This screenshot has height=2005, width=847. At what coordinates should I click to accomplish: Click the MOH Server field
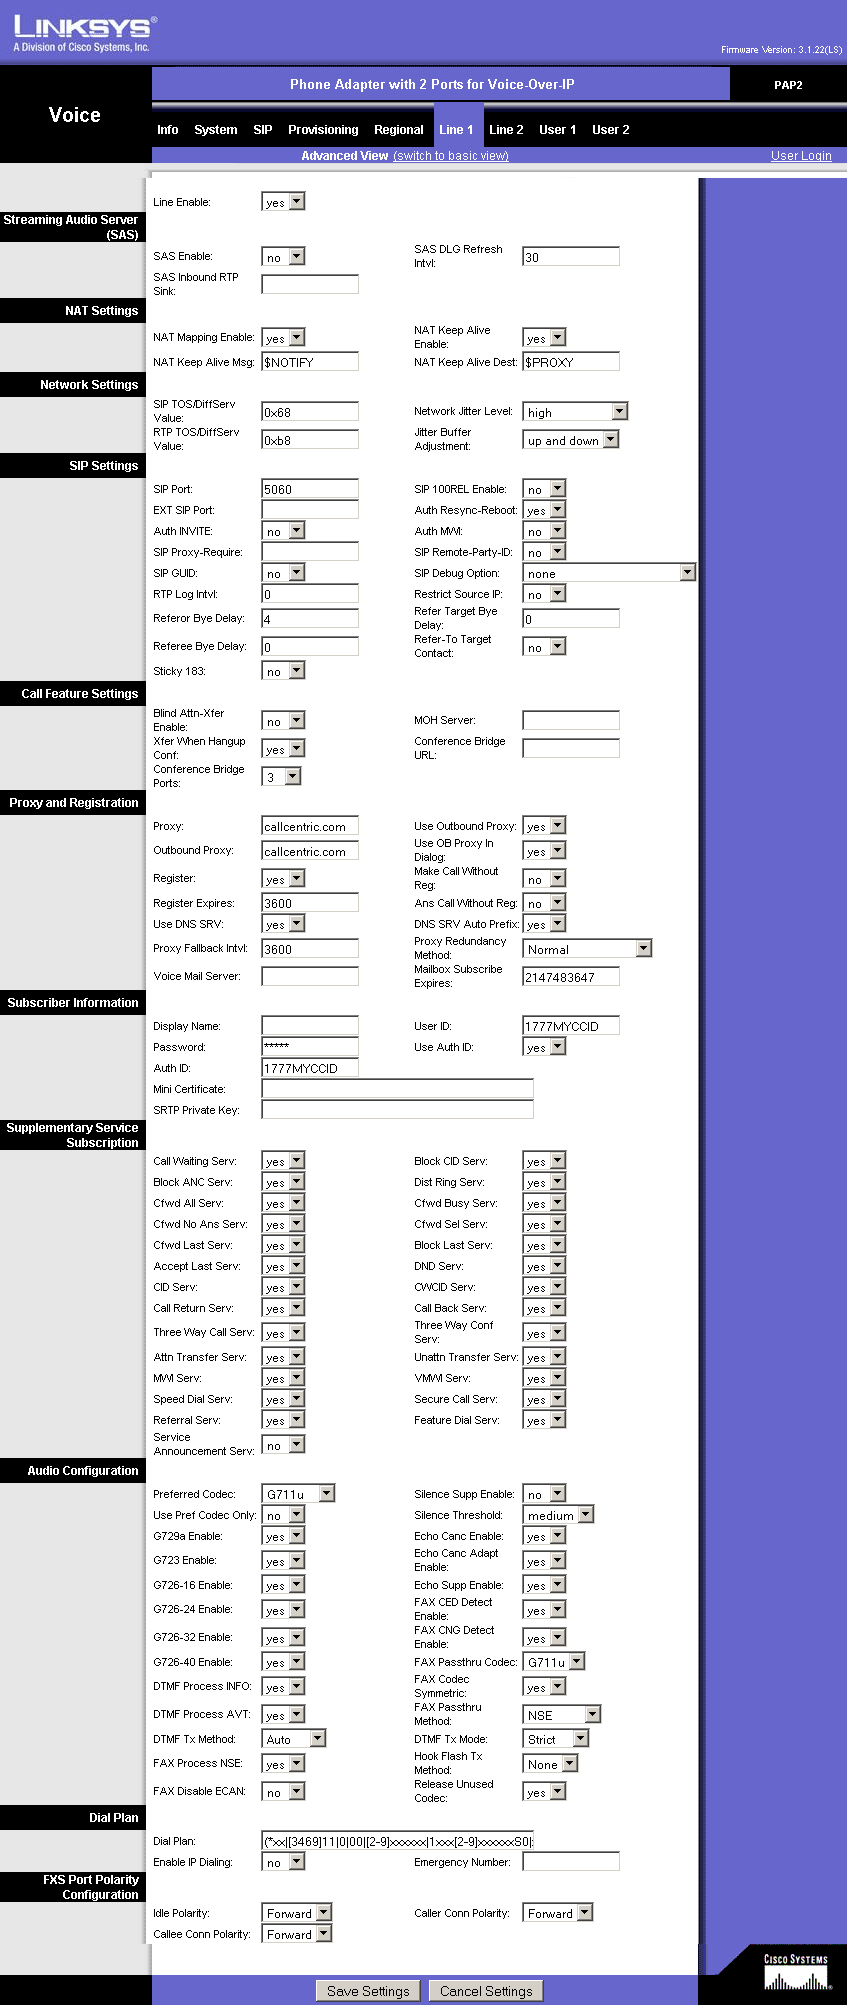571,720
